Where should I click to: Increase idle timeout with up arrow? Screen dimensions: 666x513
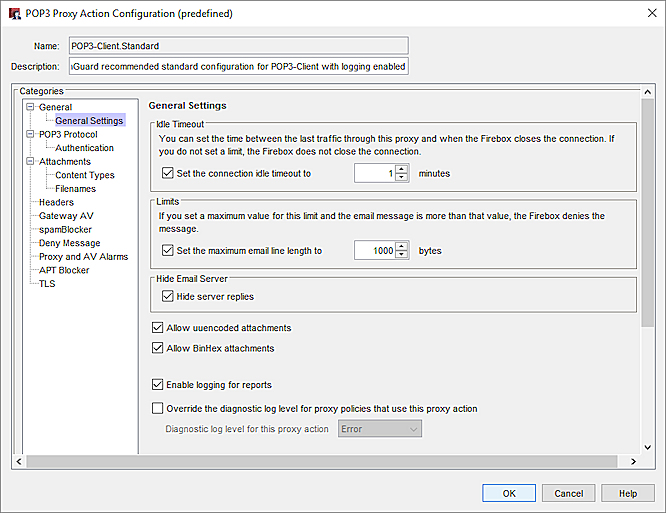[x=401, y=169]
